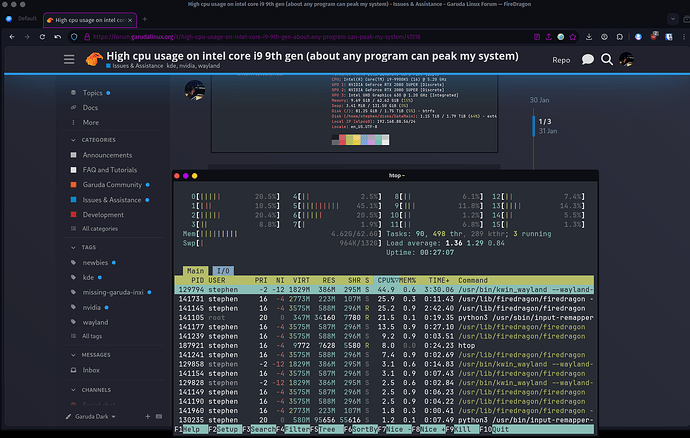The width and height of the screenshot is (690, 438).
Task: Click the share upload icon in address bar
Action: (549, 37)
